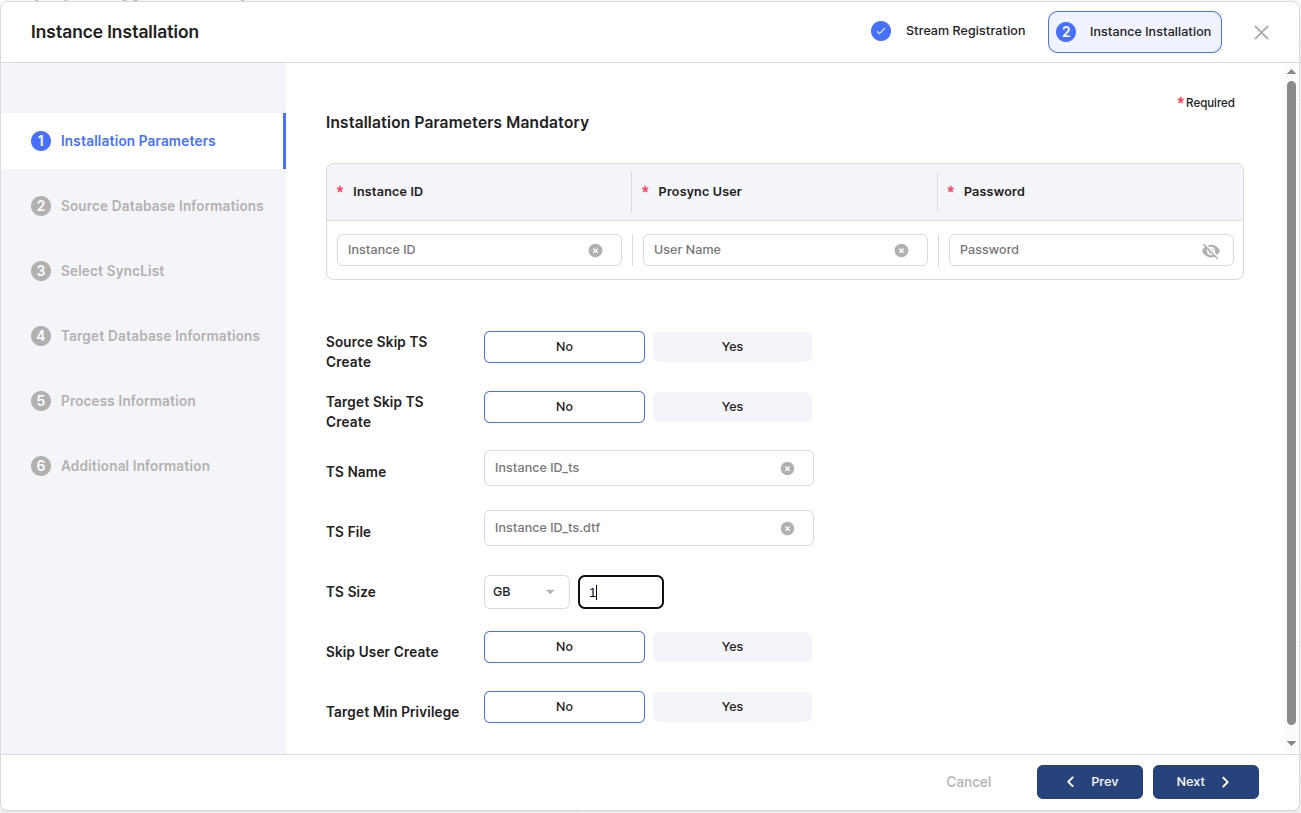Set Source Skip TS Create to Yes

point(732,347)
